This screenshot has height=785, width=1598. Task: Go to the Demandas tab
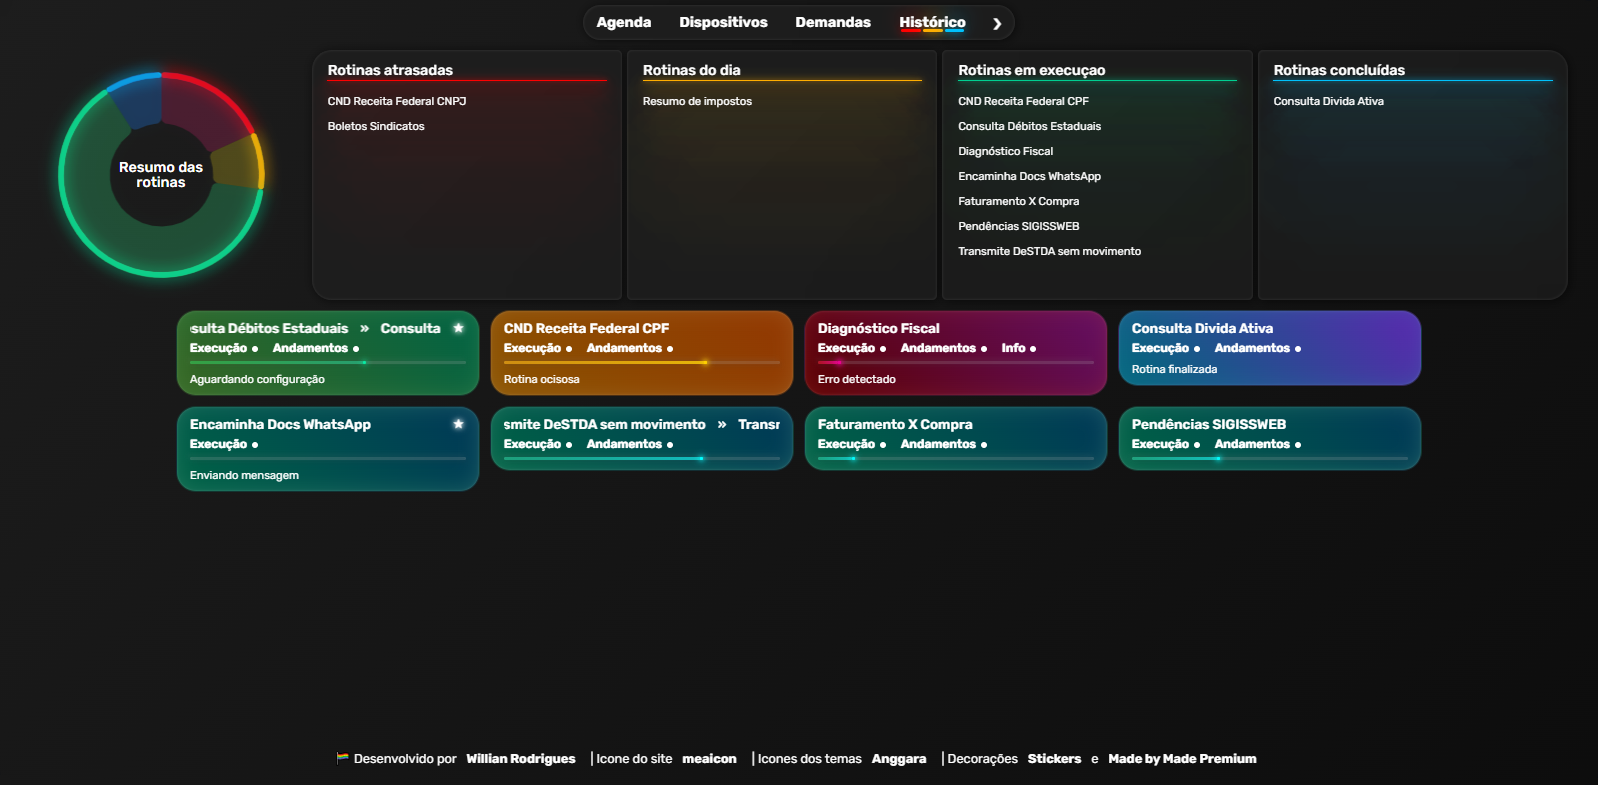(x=832, y=22)
